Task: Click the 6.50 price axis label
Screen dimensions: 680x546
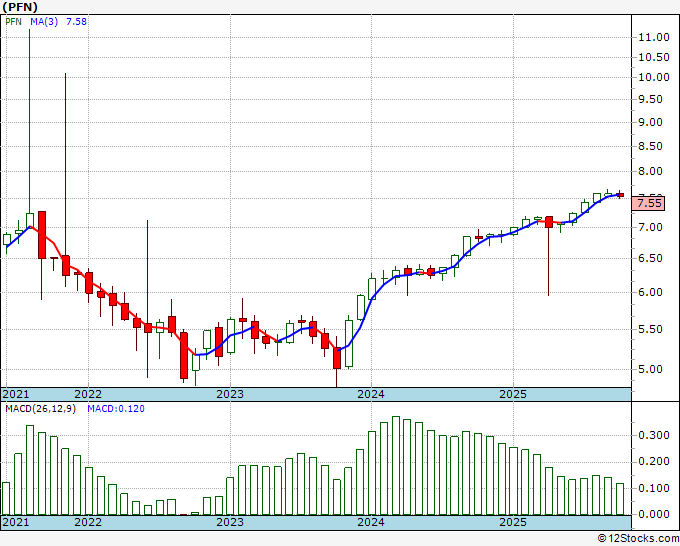Action: [651, 258]
